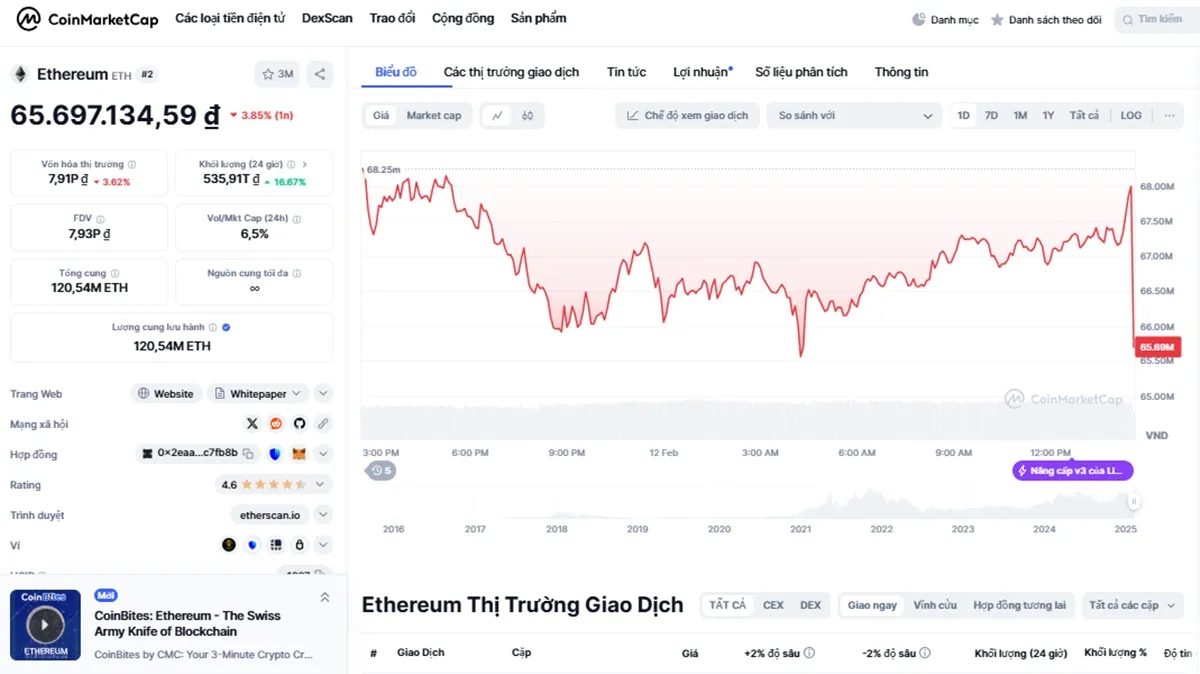This screenshot has height=674, width=1200.
Task: Select the candlestick chart view icon
Action: coord(527,115)
